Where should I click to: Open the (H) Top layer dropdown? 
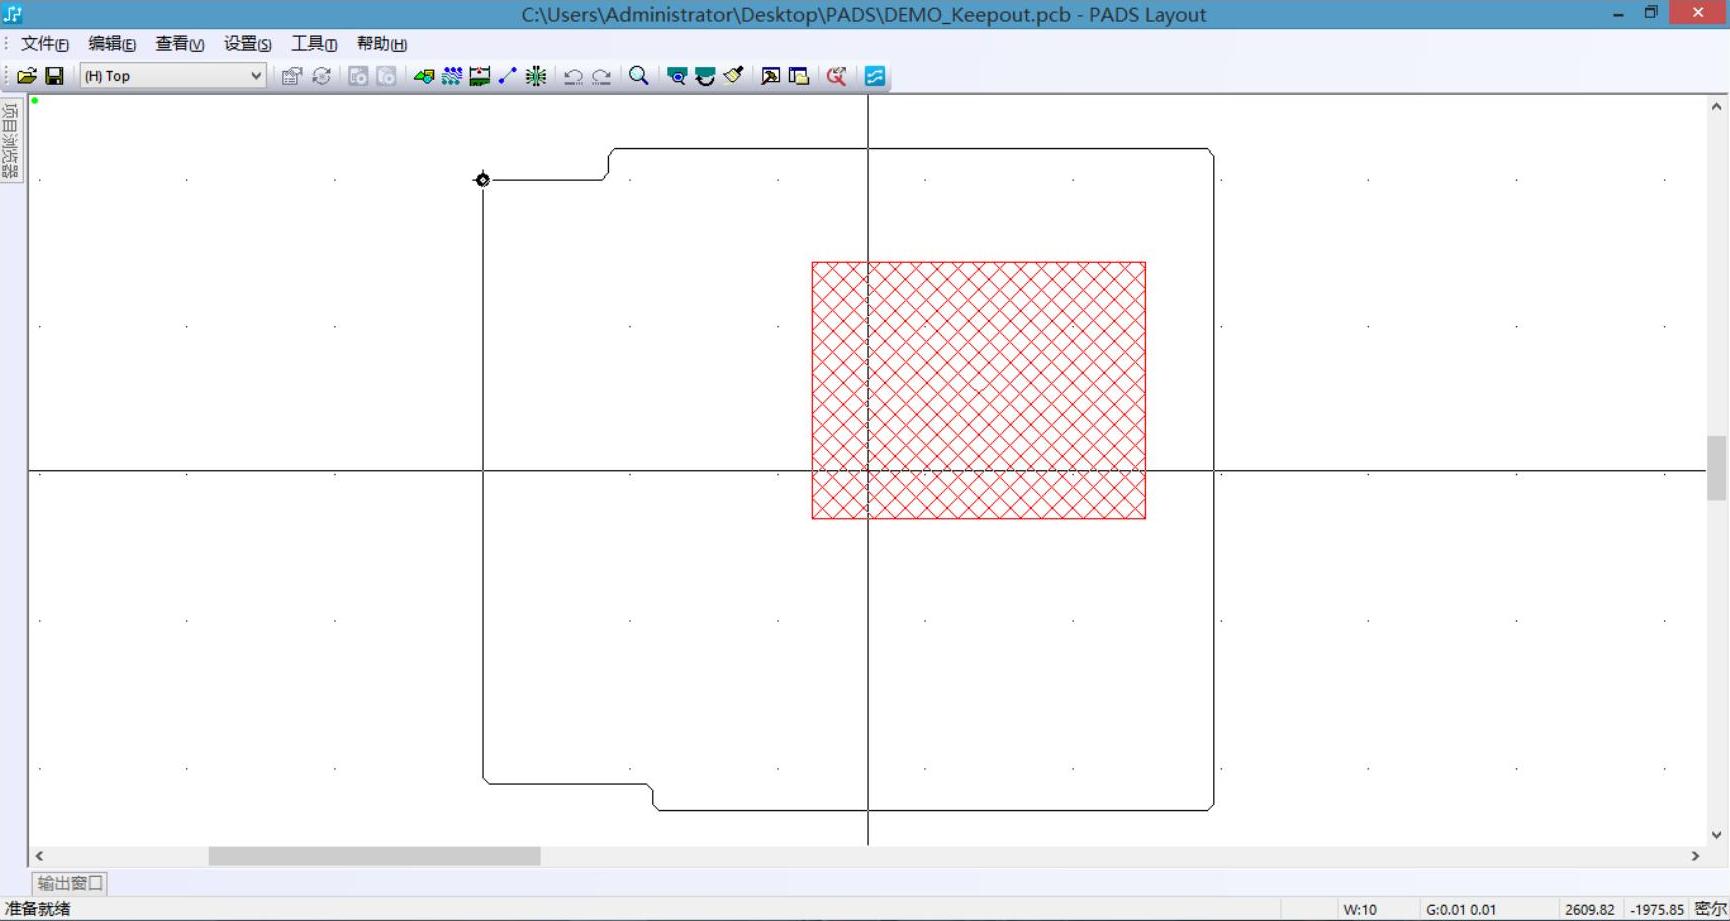173,76
